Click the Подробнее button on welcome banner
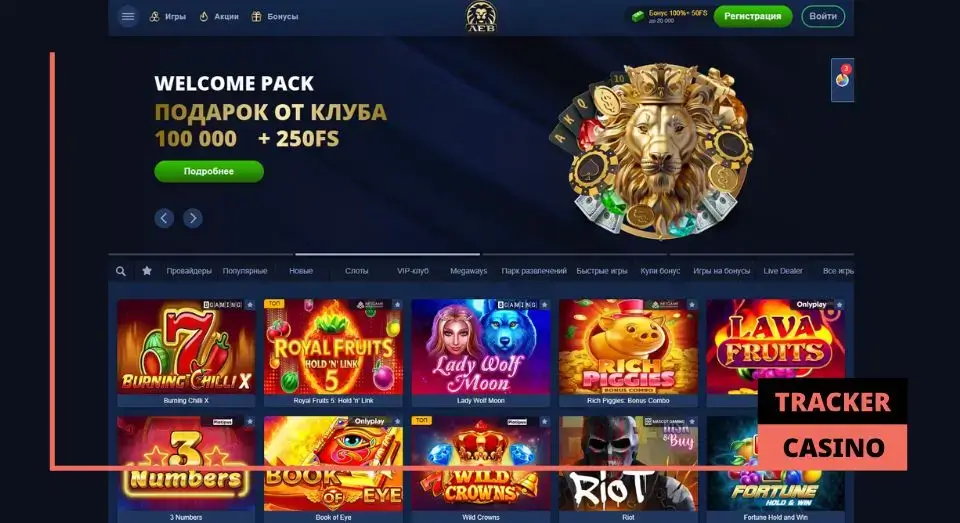Screen dimensions: 960x523 pyautogui.click(x=209, y=171)
